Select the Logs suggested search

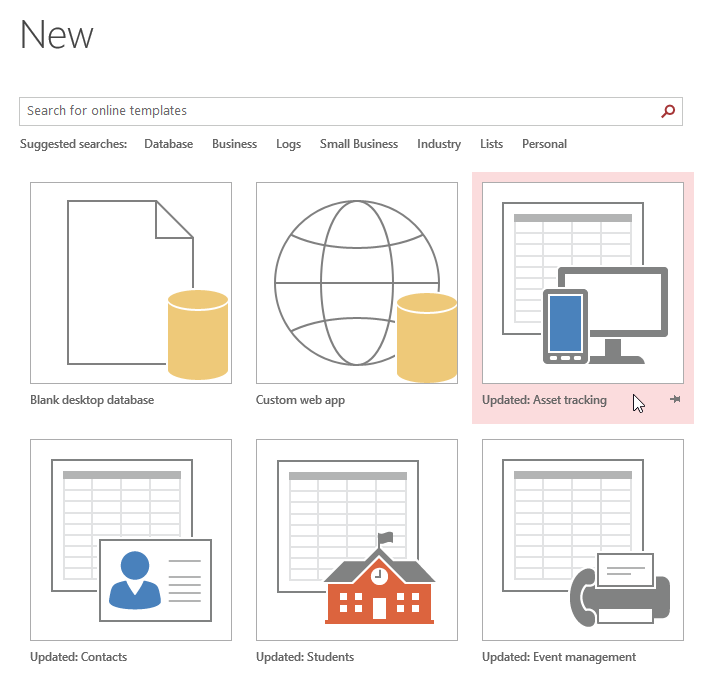288,144
